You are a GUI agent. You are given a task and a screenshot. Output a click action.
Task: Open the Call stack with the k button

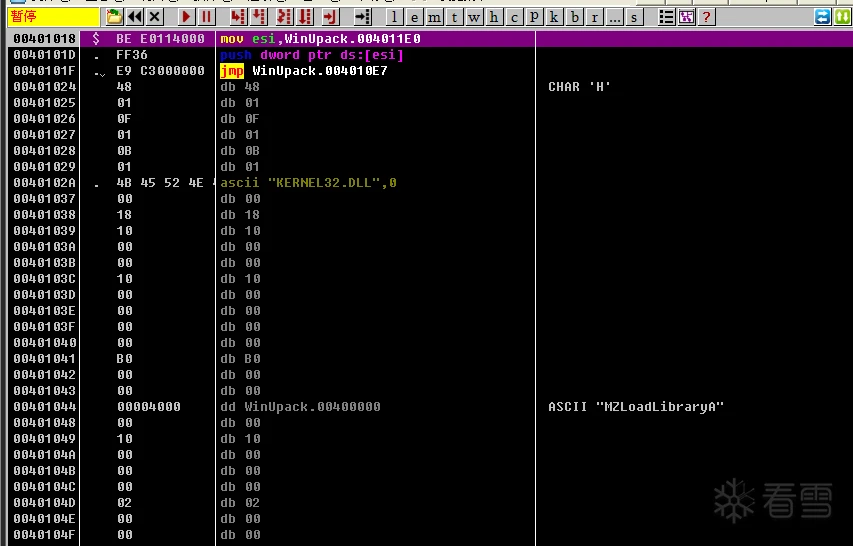(x=554, y=17)
